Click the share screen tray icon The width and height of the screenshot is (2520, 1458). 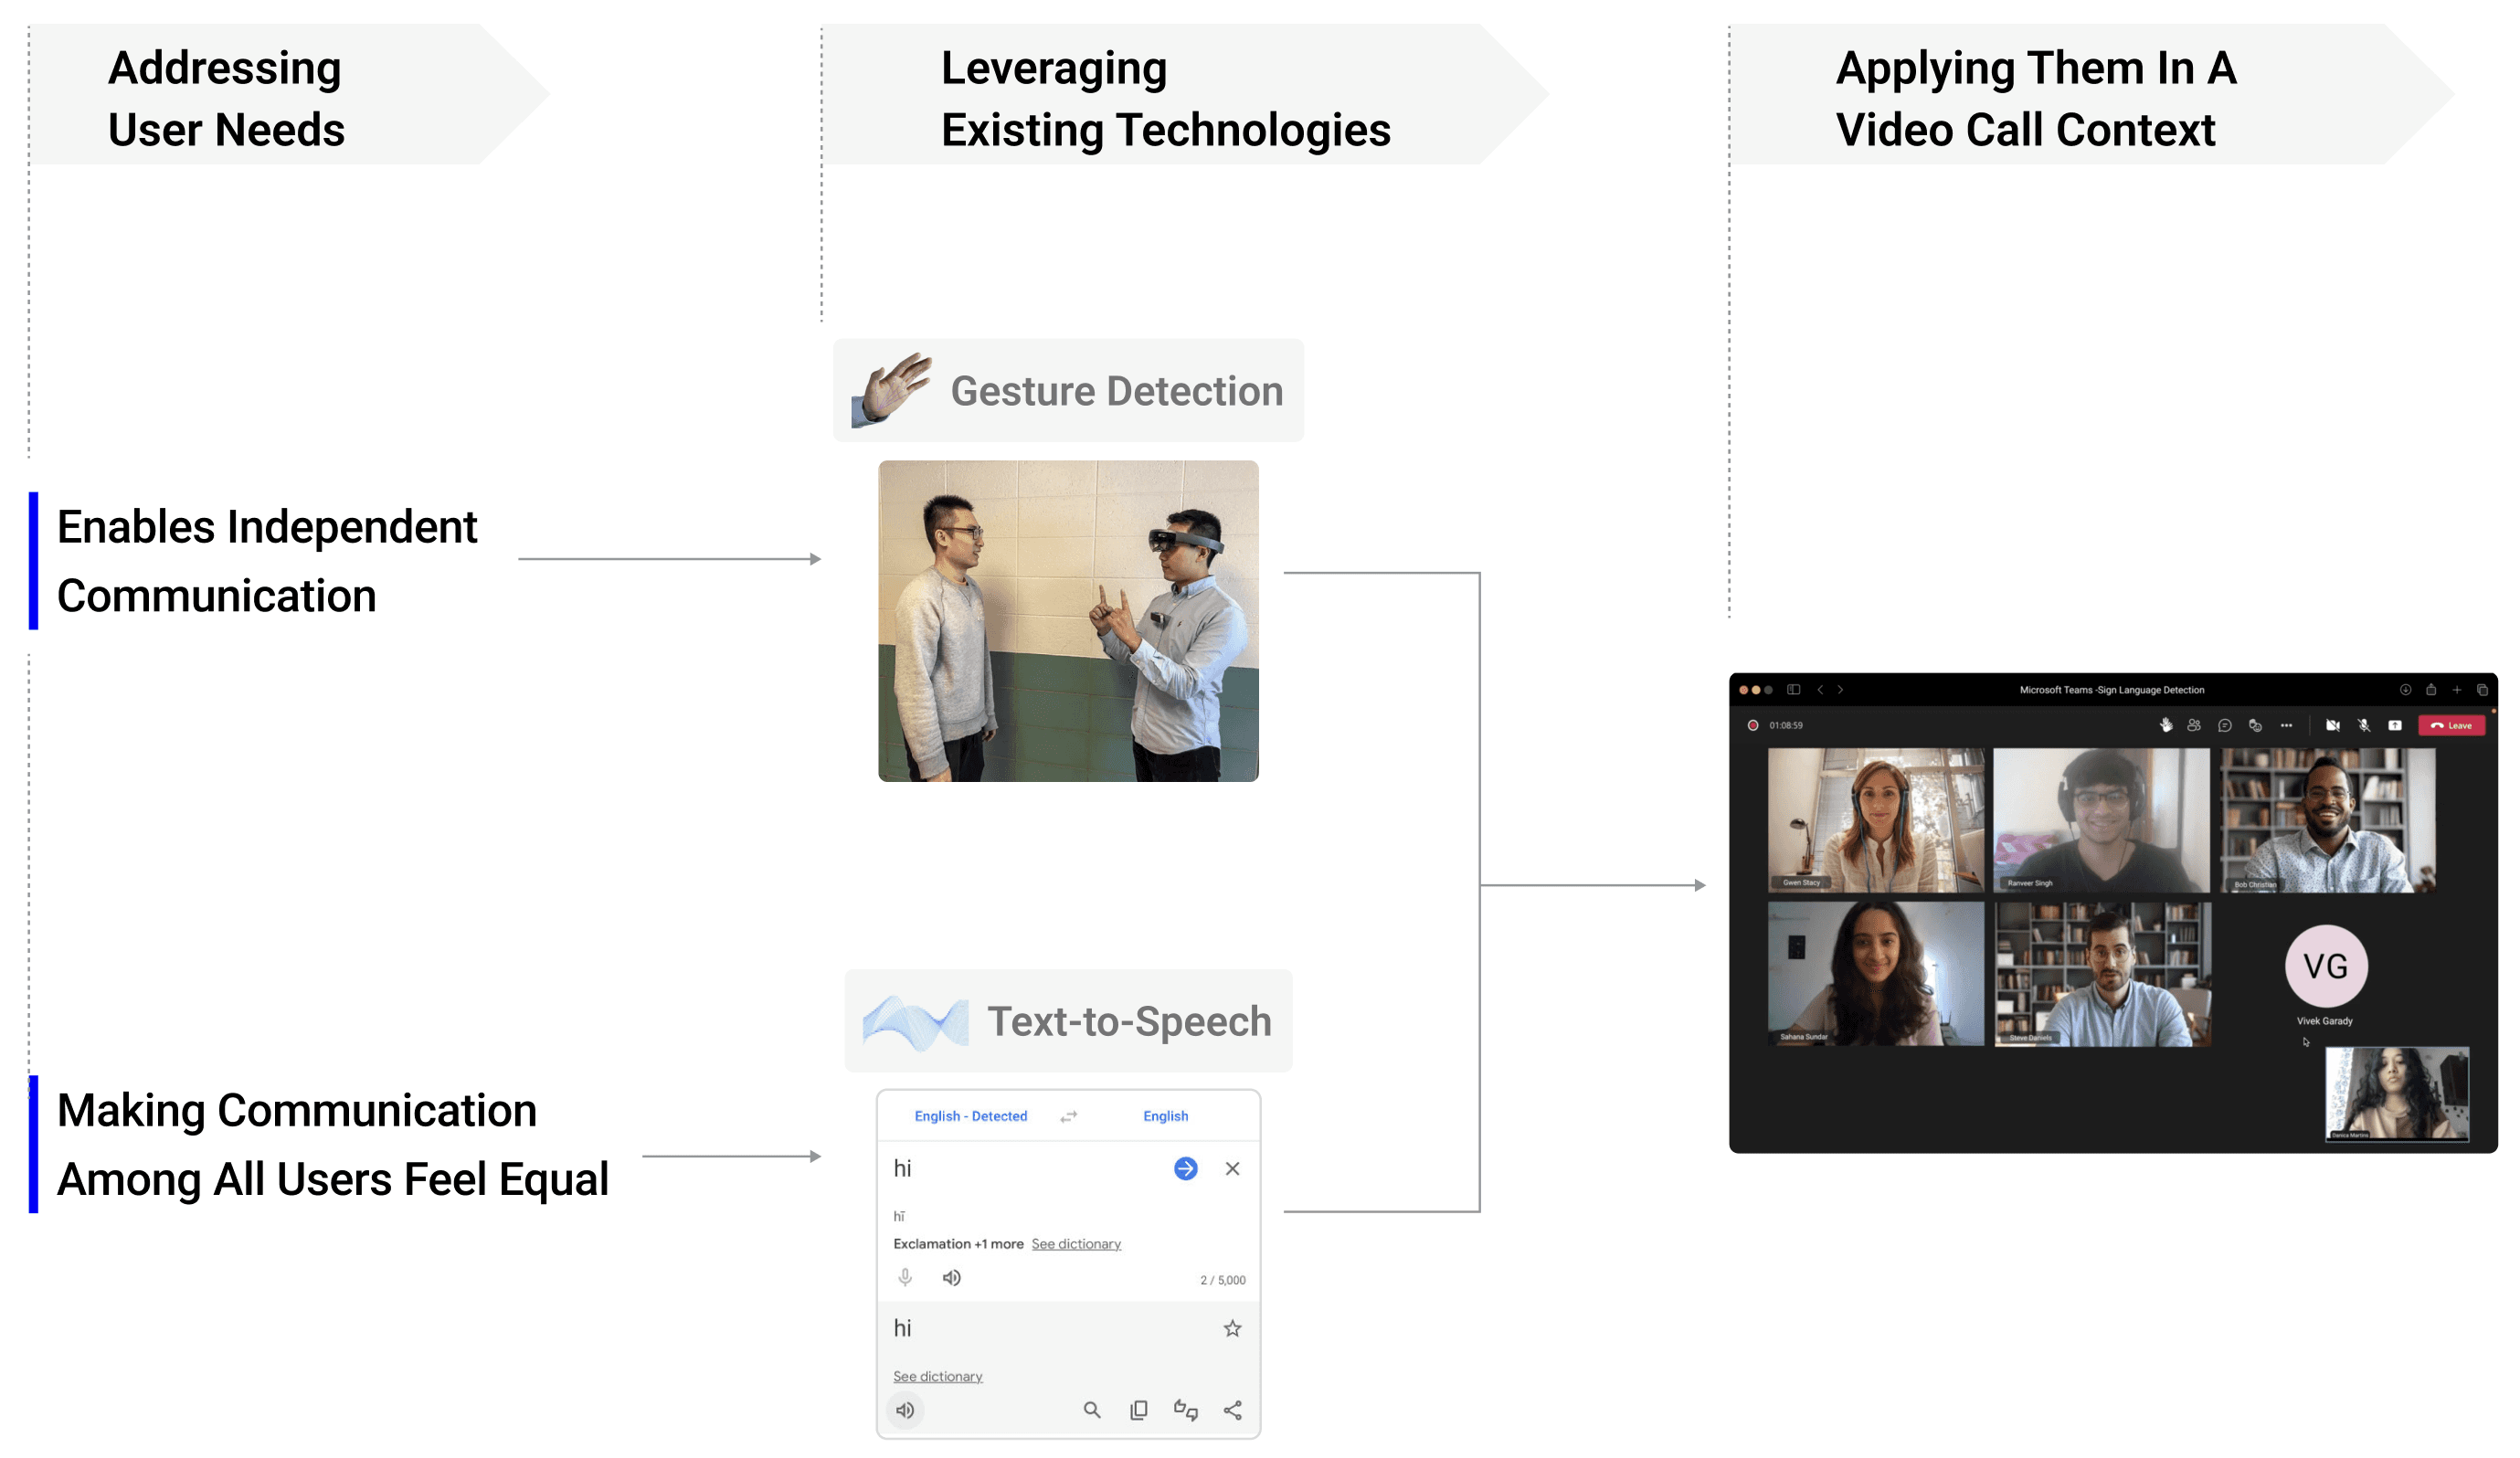click(2395, 725)
